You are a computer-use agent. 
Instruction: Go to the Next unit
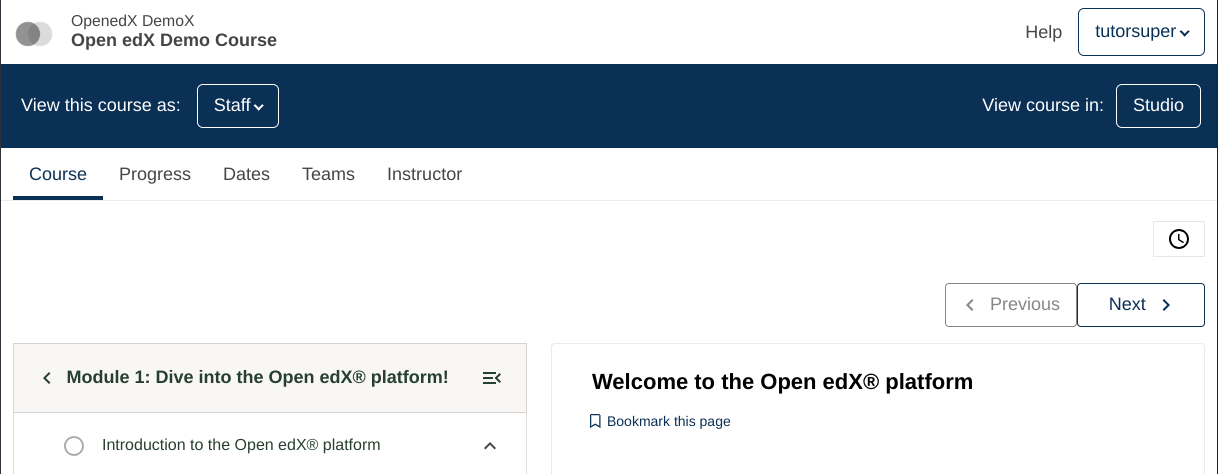pos(1141,305)
